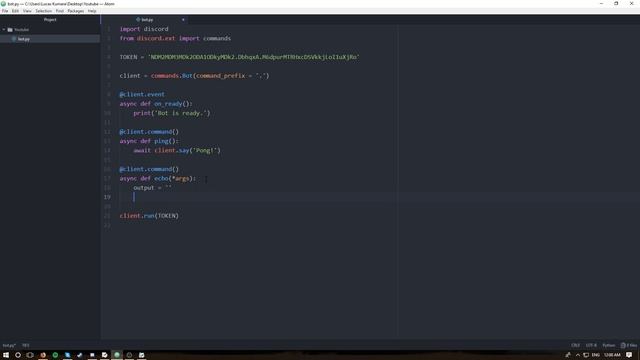
Task: Click line number 19 in the gutter
Action: pos(107,197)
